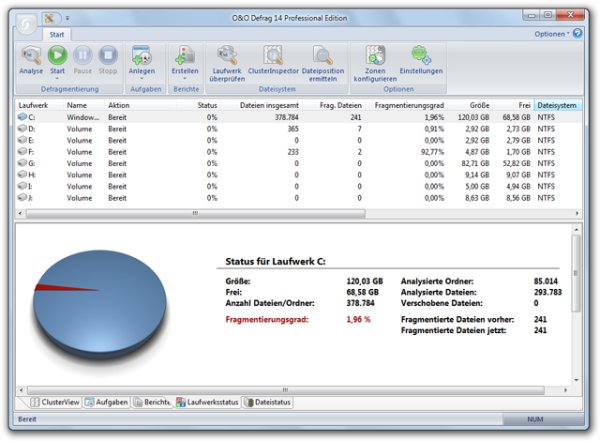Click the 'NUM' status bar indicator

tap(535, 419)
